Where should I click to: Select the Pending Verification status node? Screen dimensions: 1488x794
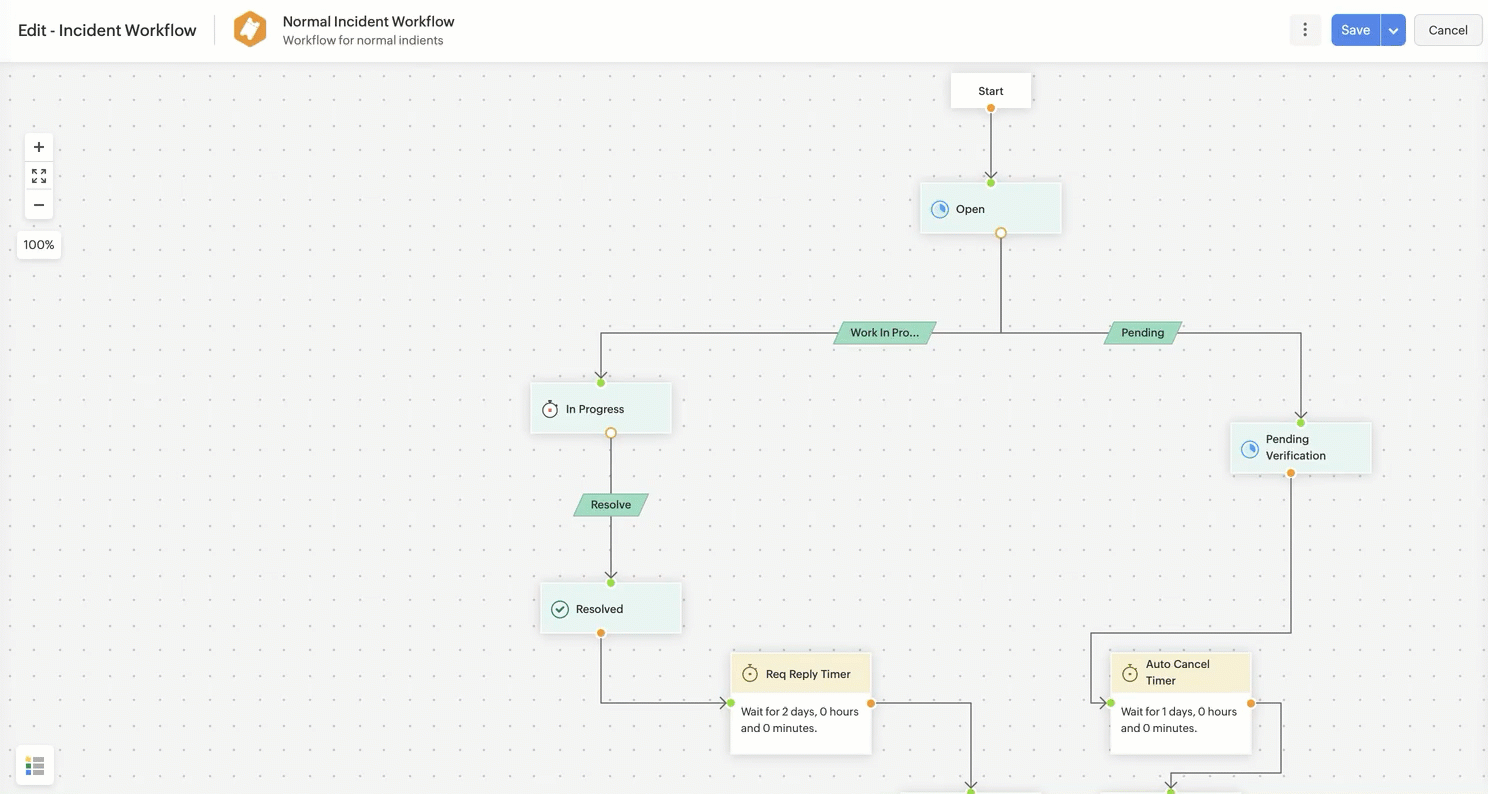(1300, 447)
